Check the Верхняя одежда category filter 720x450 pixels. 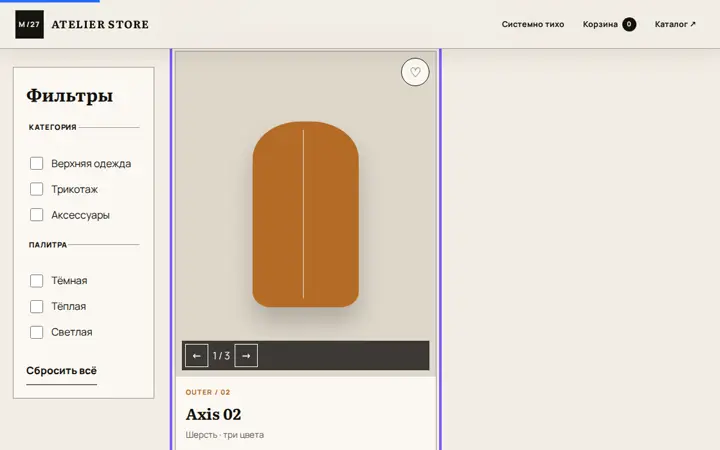(37, 163)
